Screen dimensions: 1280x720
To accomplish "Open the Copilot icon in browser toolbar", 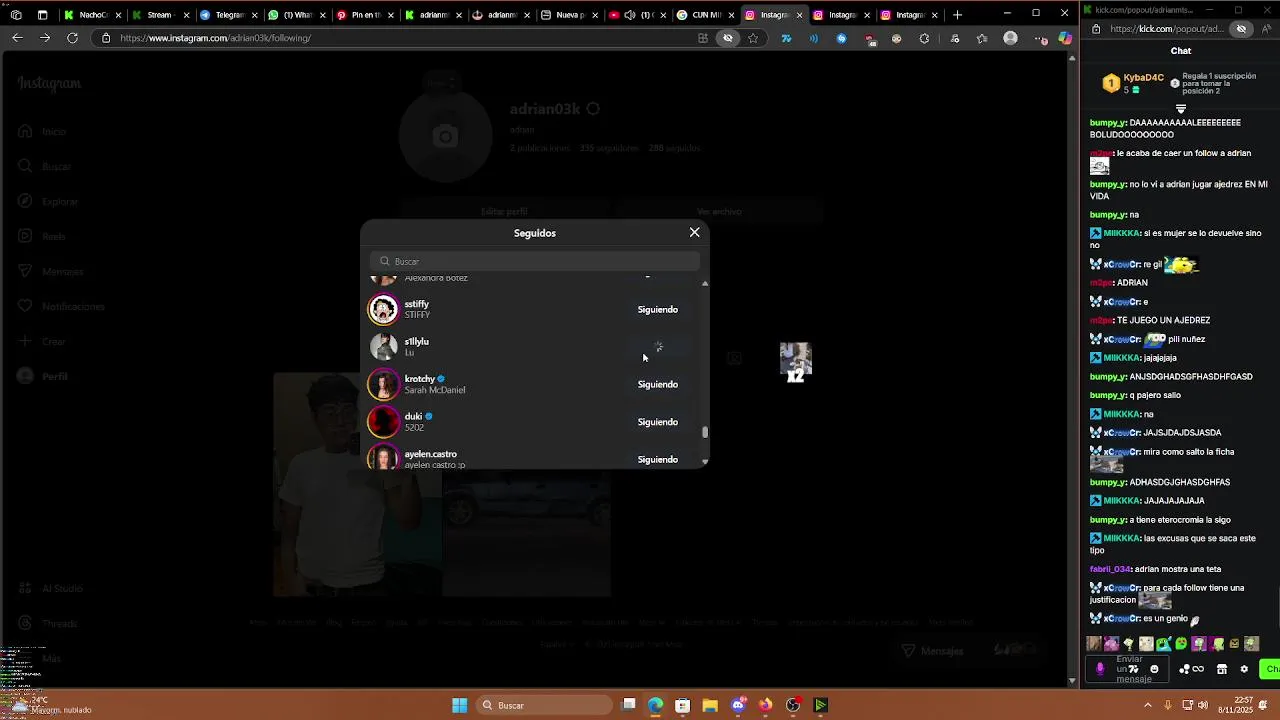I will [x=1065, y=38].
